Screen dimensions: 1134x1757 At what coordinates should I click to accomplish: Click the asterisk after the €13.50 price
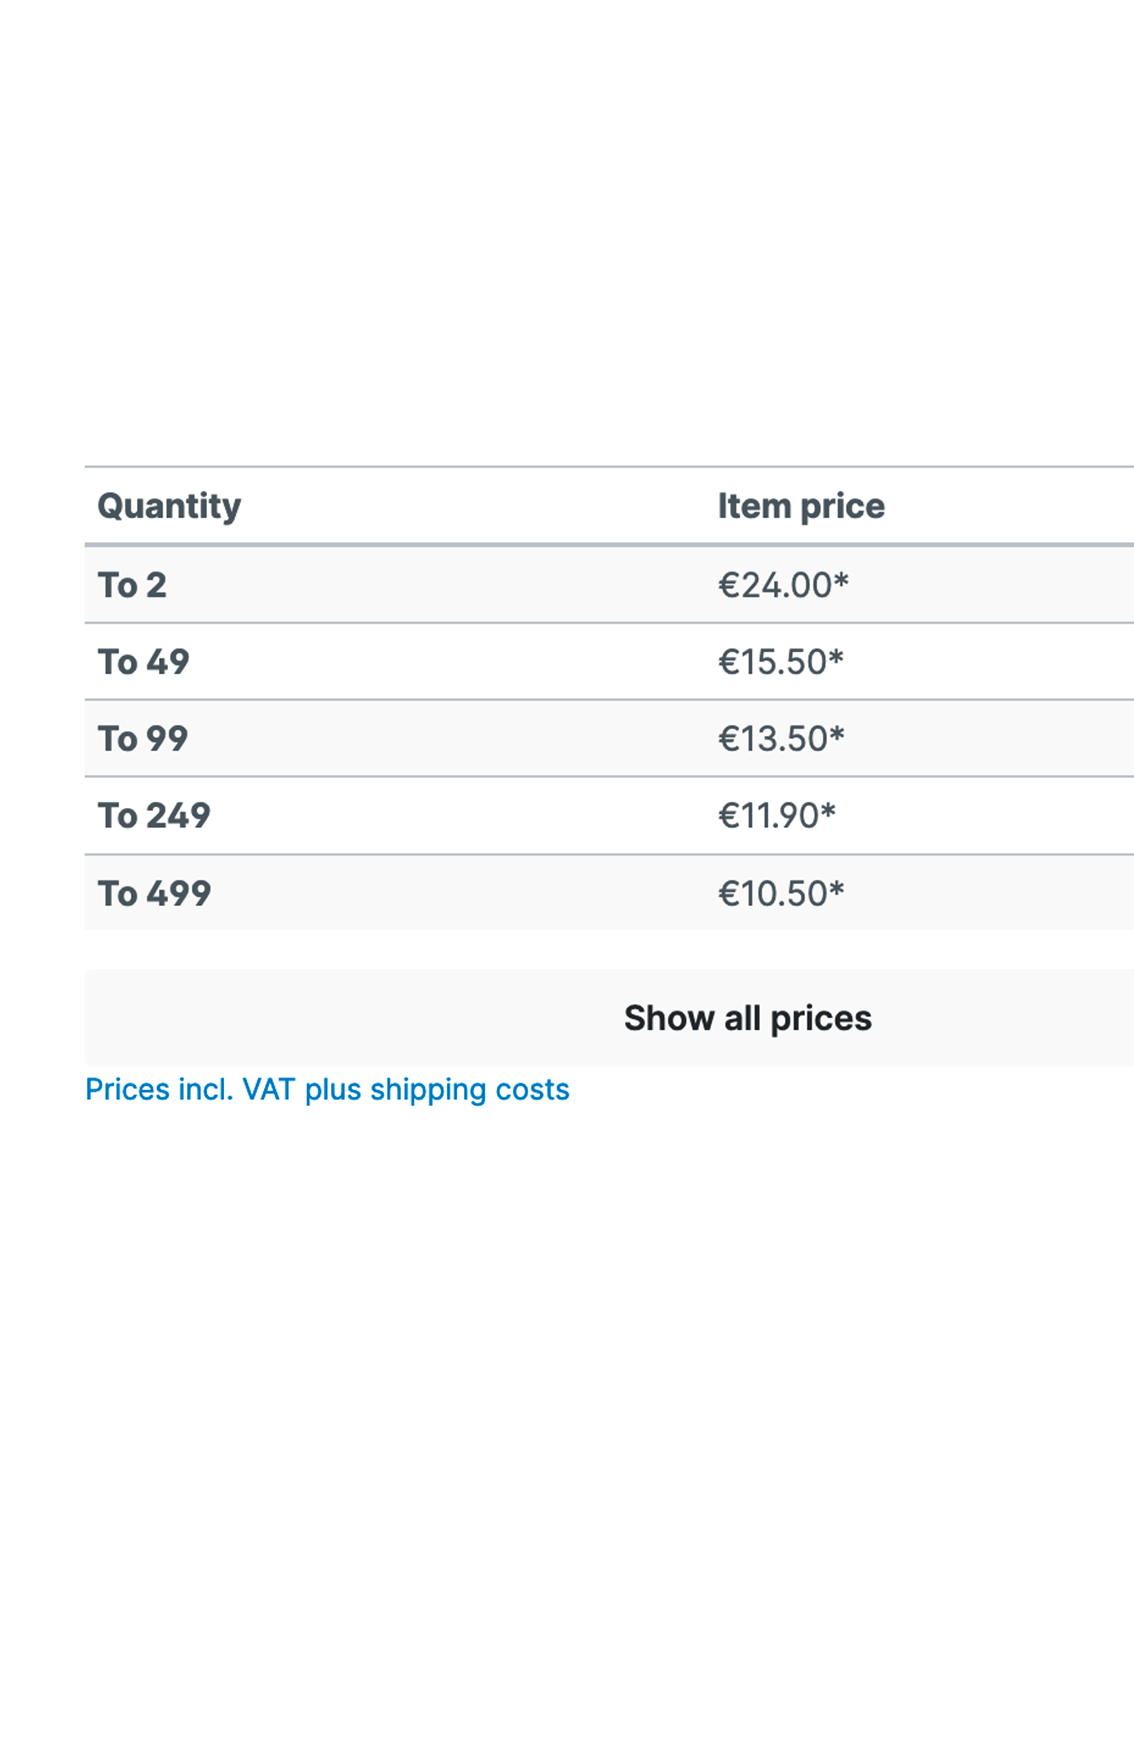click(837, 733)
